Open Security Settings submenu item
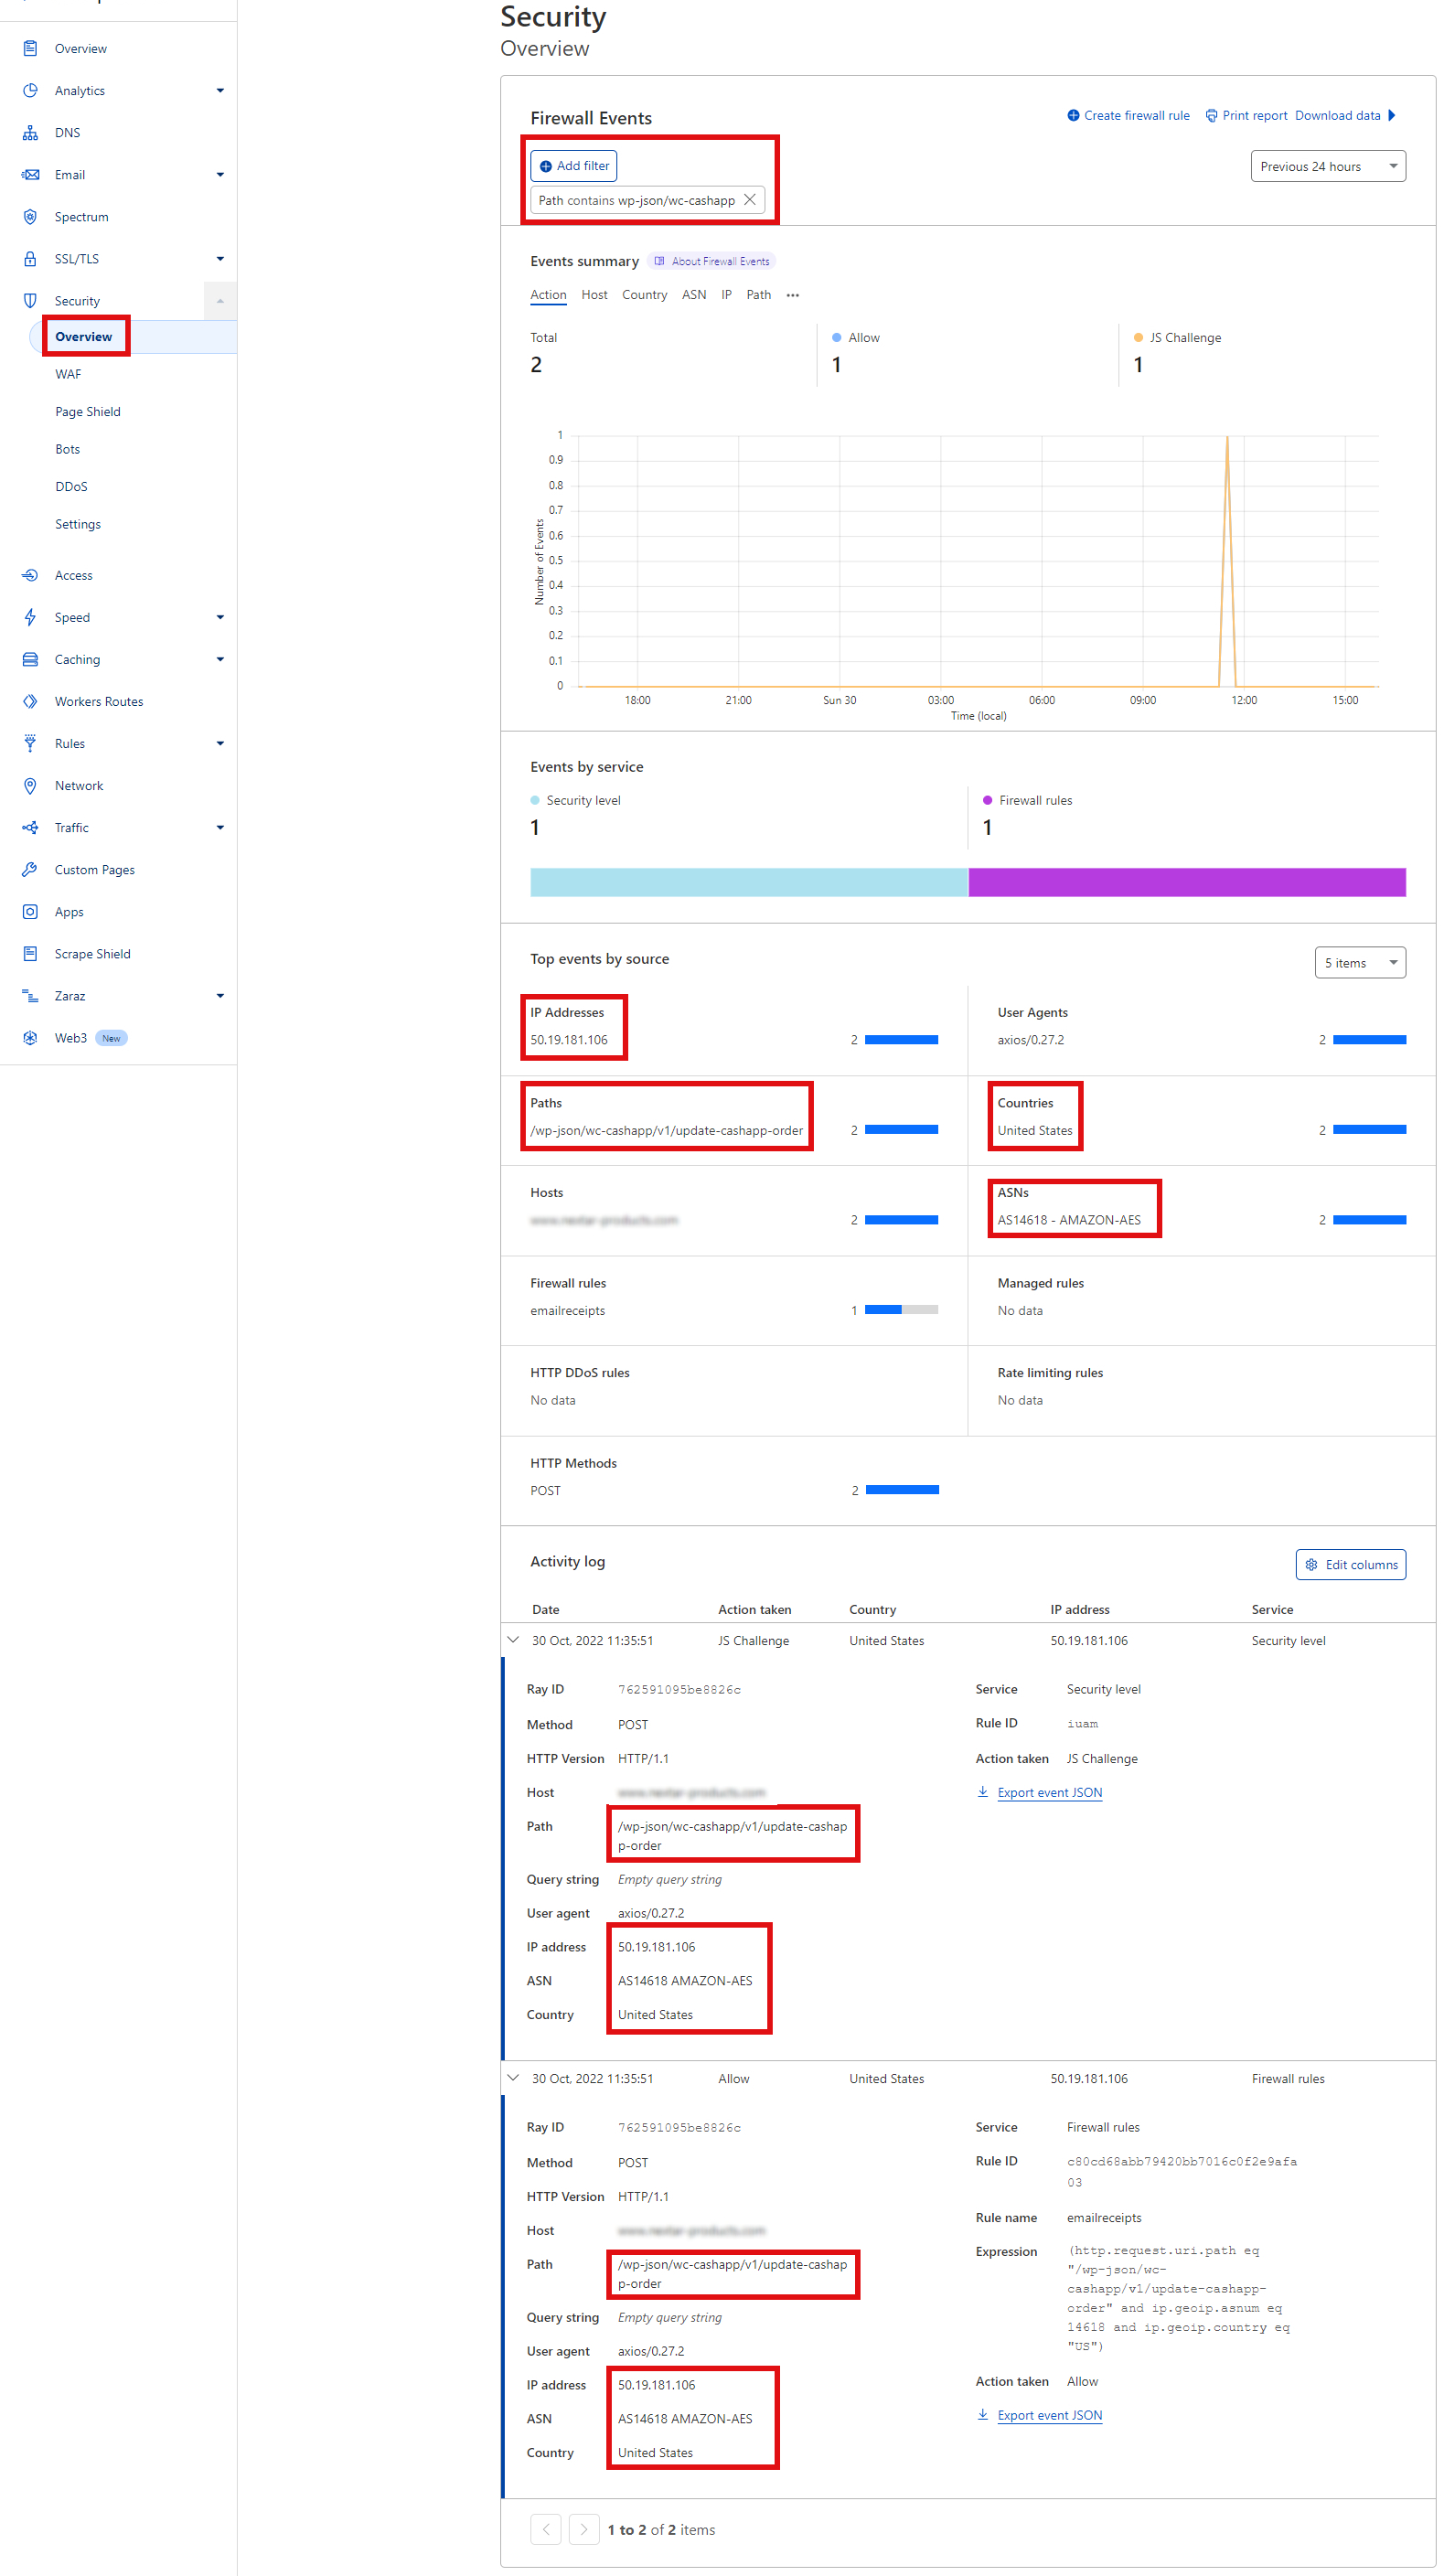Viewport: 1444px width, 2576px height. pos(78,523)
